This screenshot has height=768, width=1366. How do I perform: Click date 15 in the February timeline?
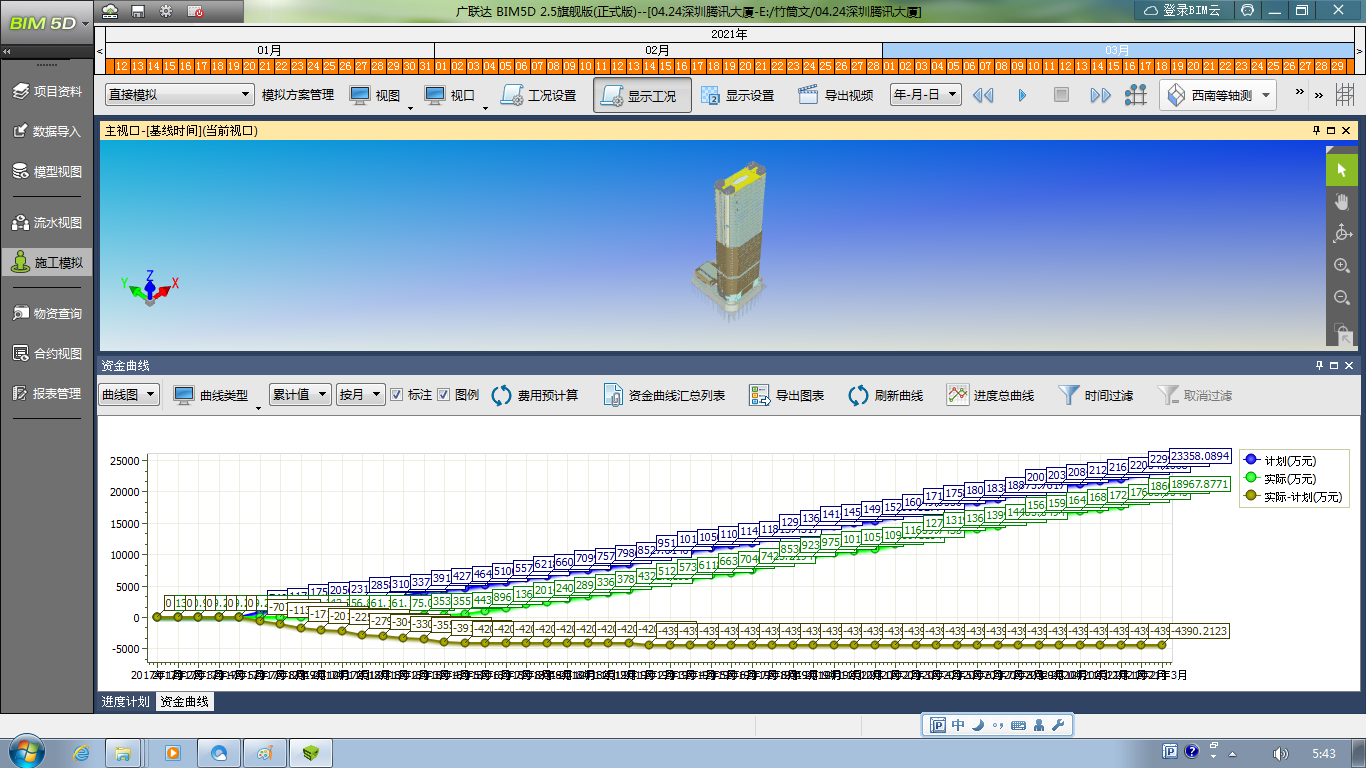click(666, 66)
